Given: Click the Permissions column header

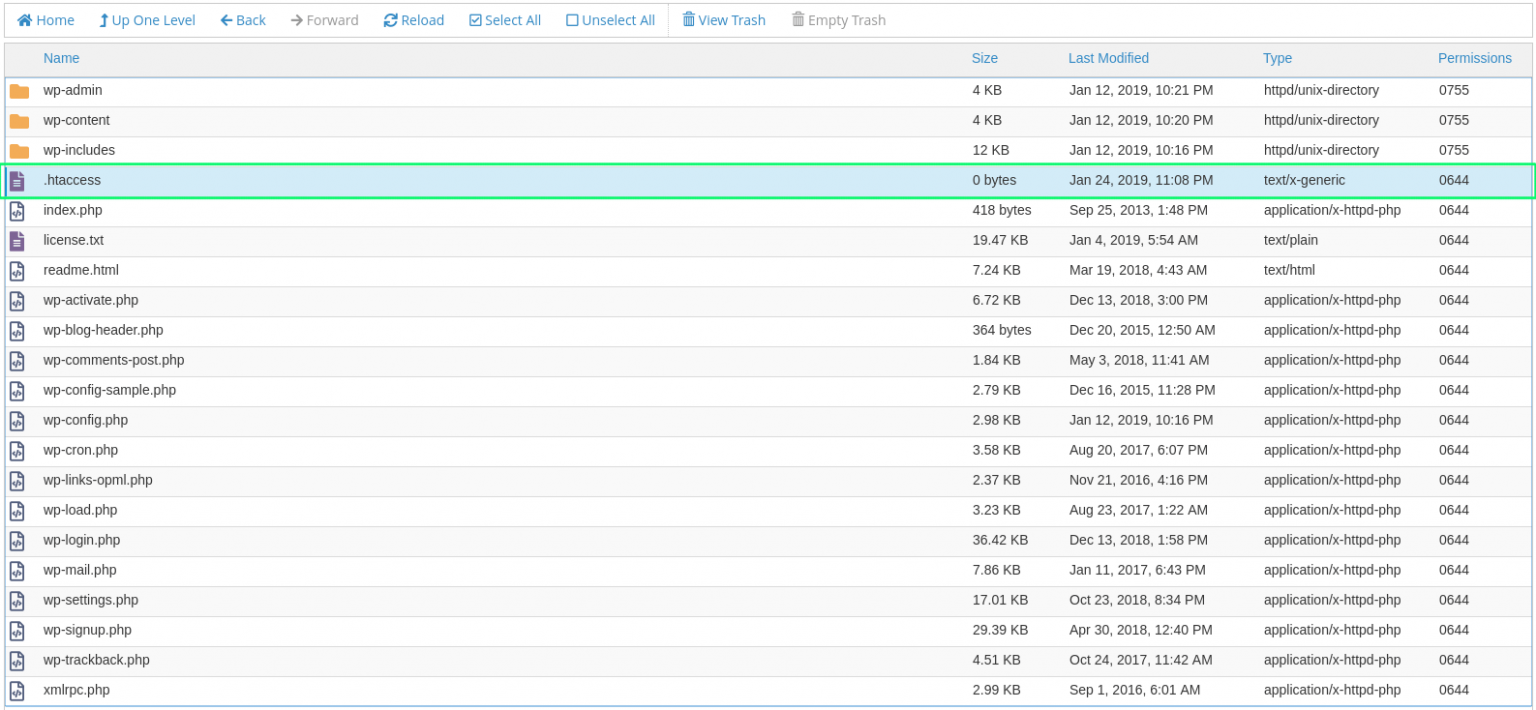Looking at the screenshot, I should coord(1474,58).
